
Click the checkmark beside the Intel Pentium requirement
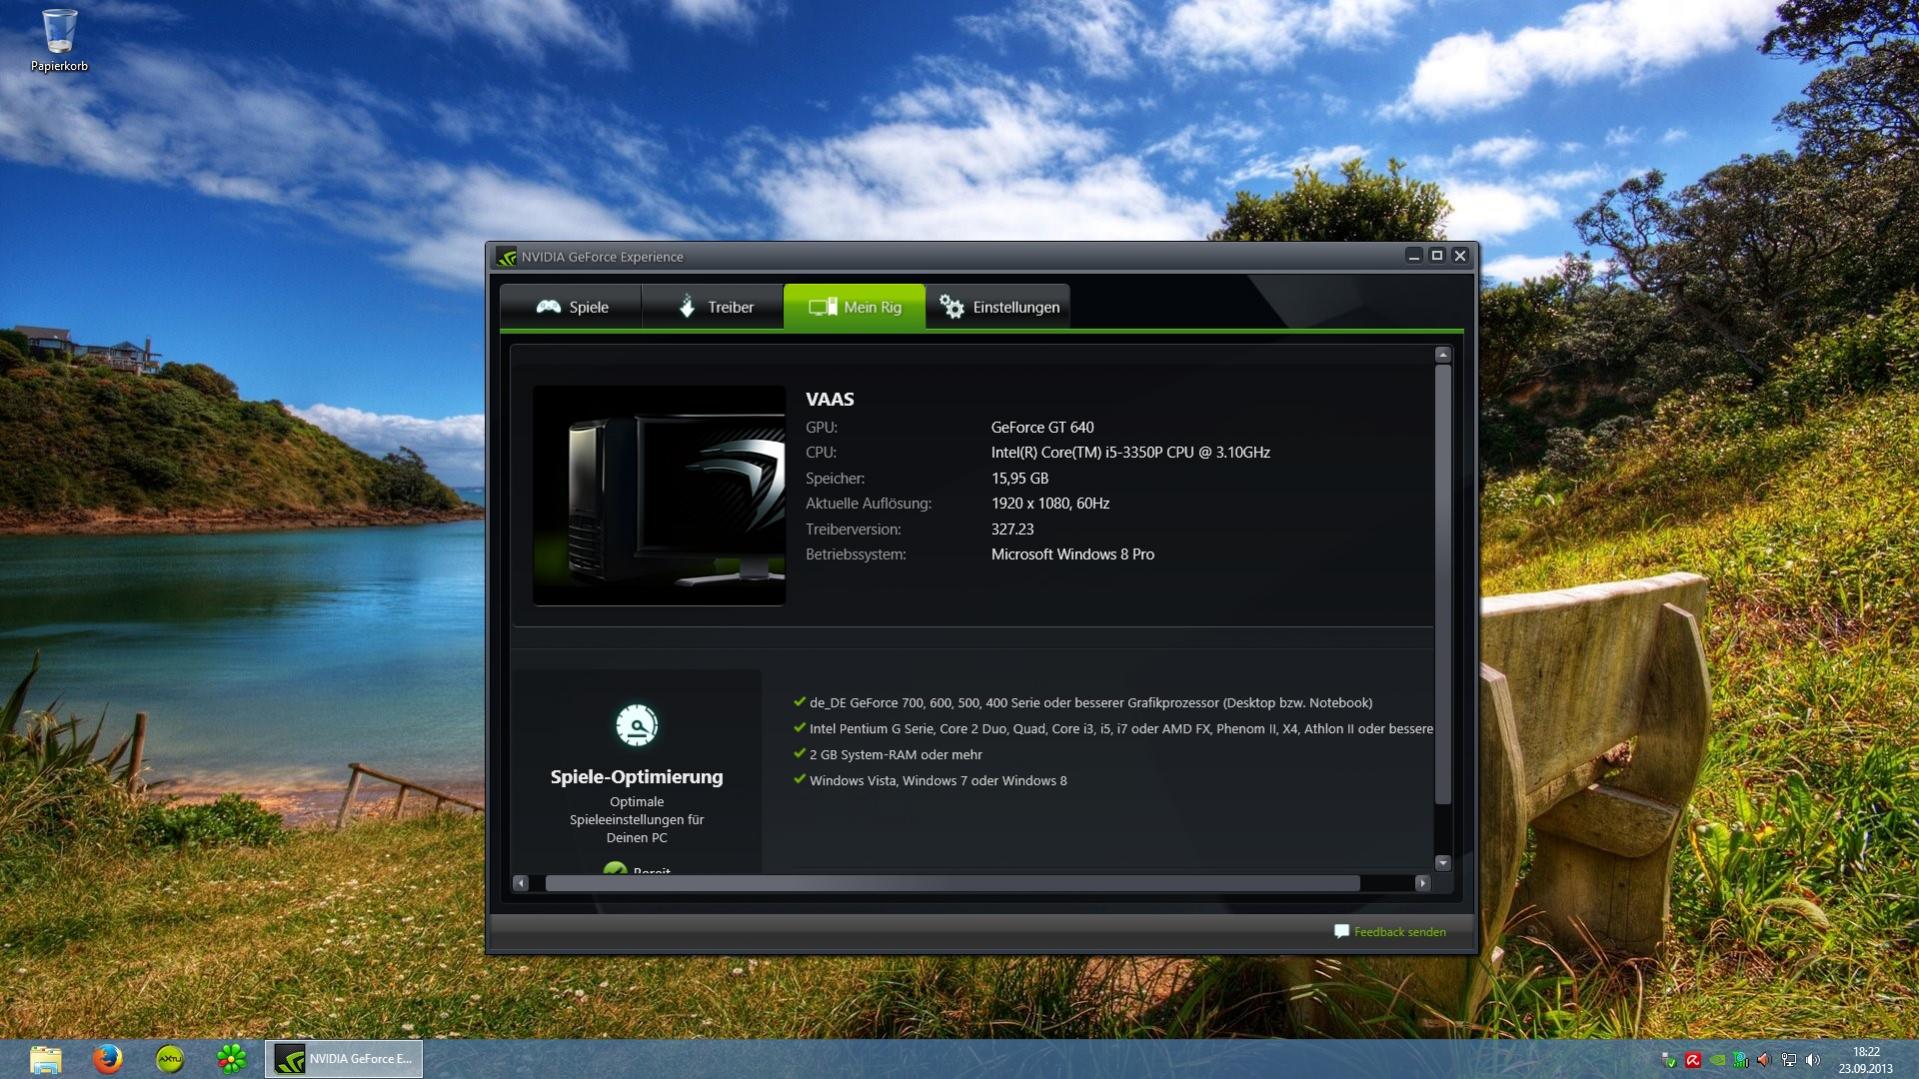pyautogui.click(x=799, y=728)
